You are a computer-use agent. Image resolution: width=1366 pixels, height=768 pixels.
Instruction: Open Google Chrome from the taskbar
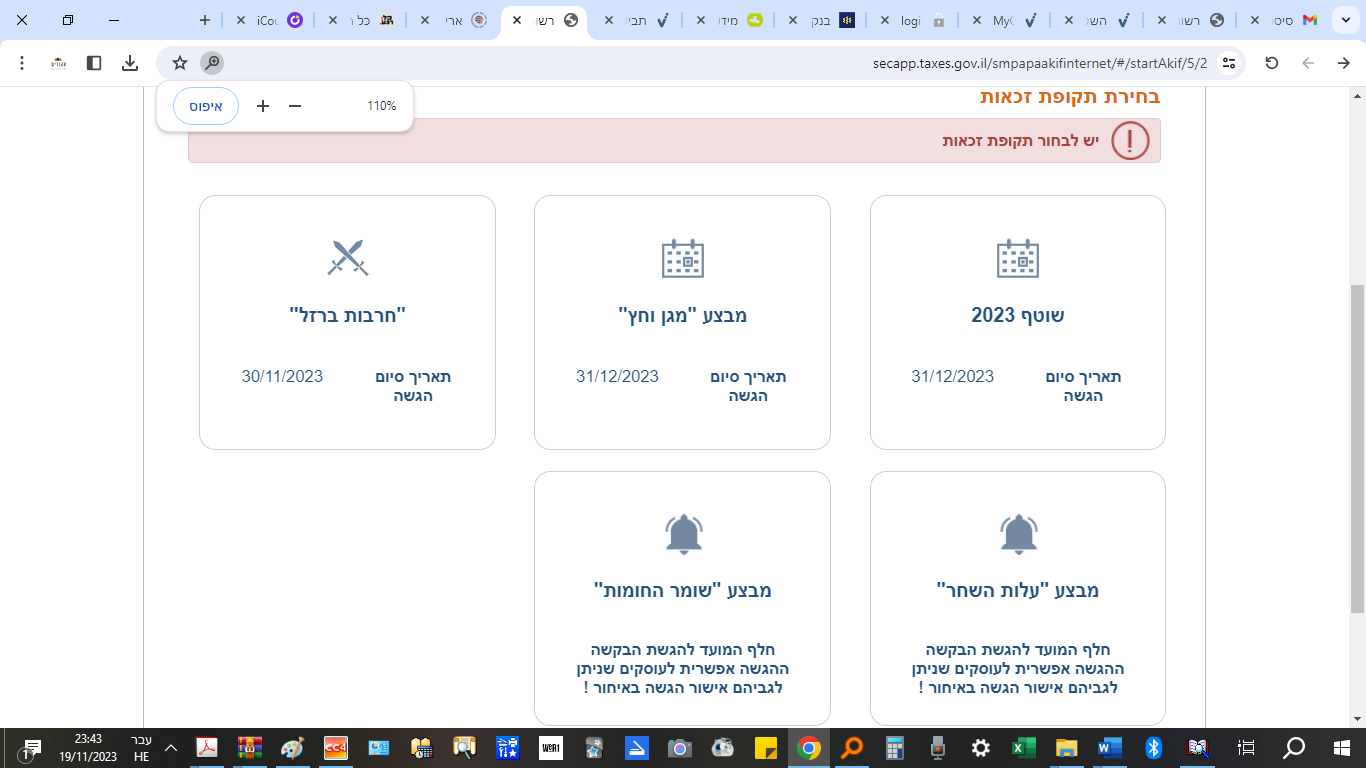point(809,748)
